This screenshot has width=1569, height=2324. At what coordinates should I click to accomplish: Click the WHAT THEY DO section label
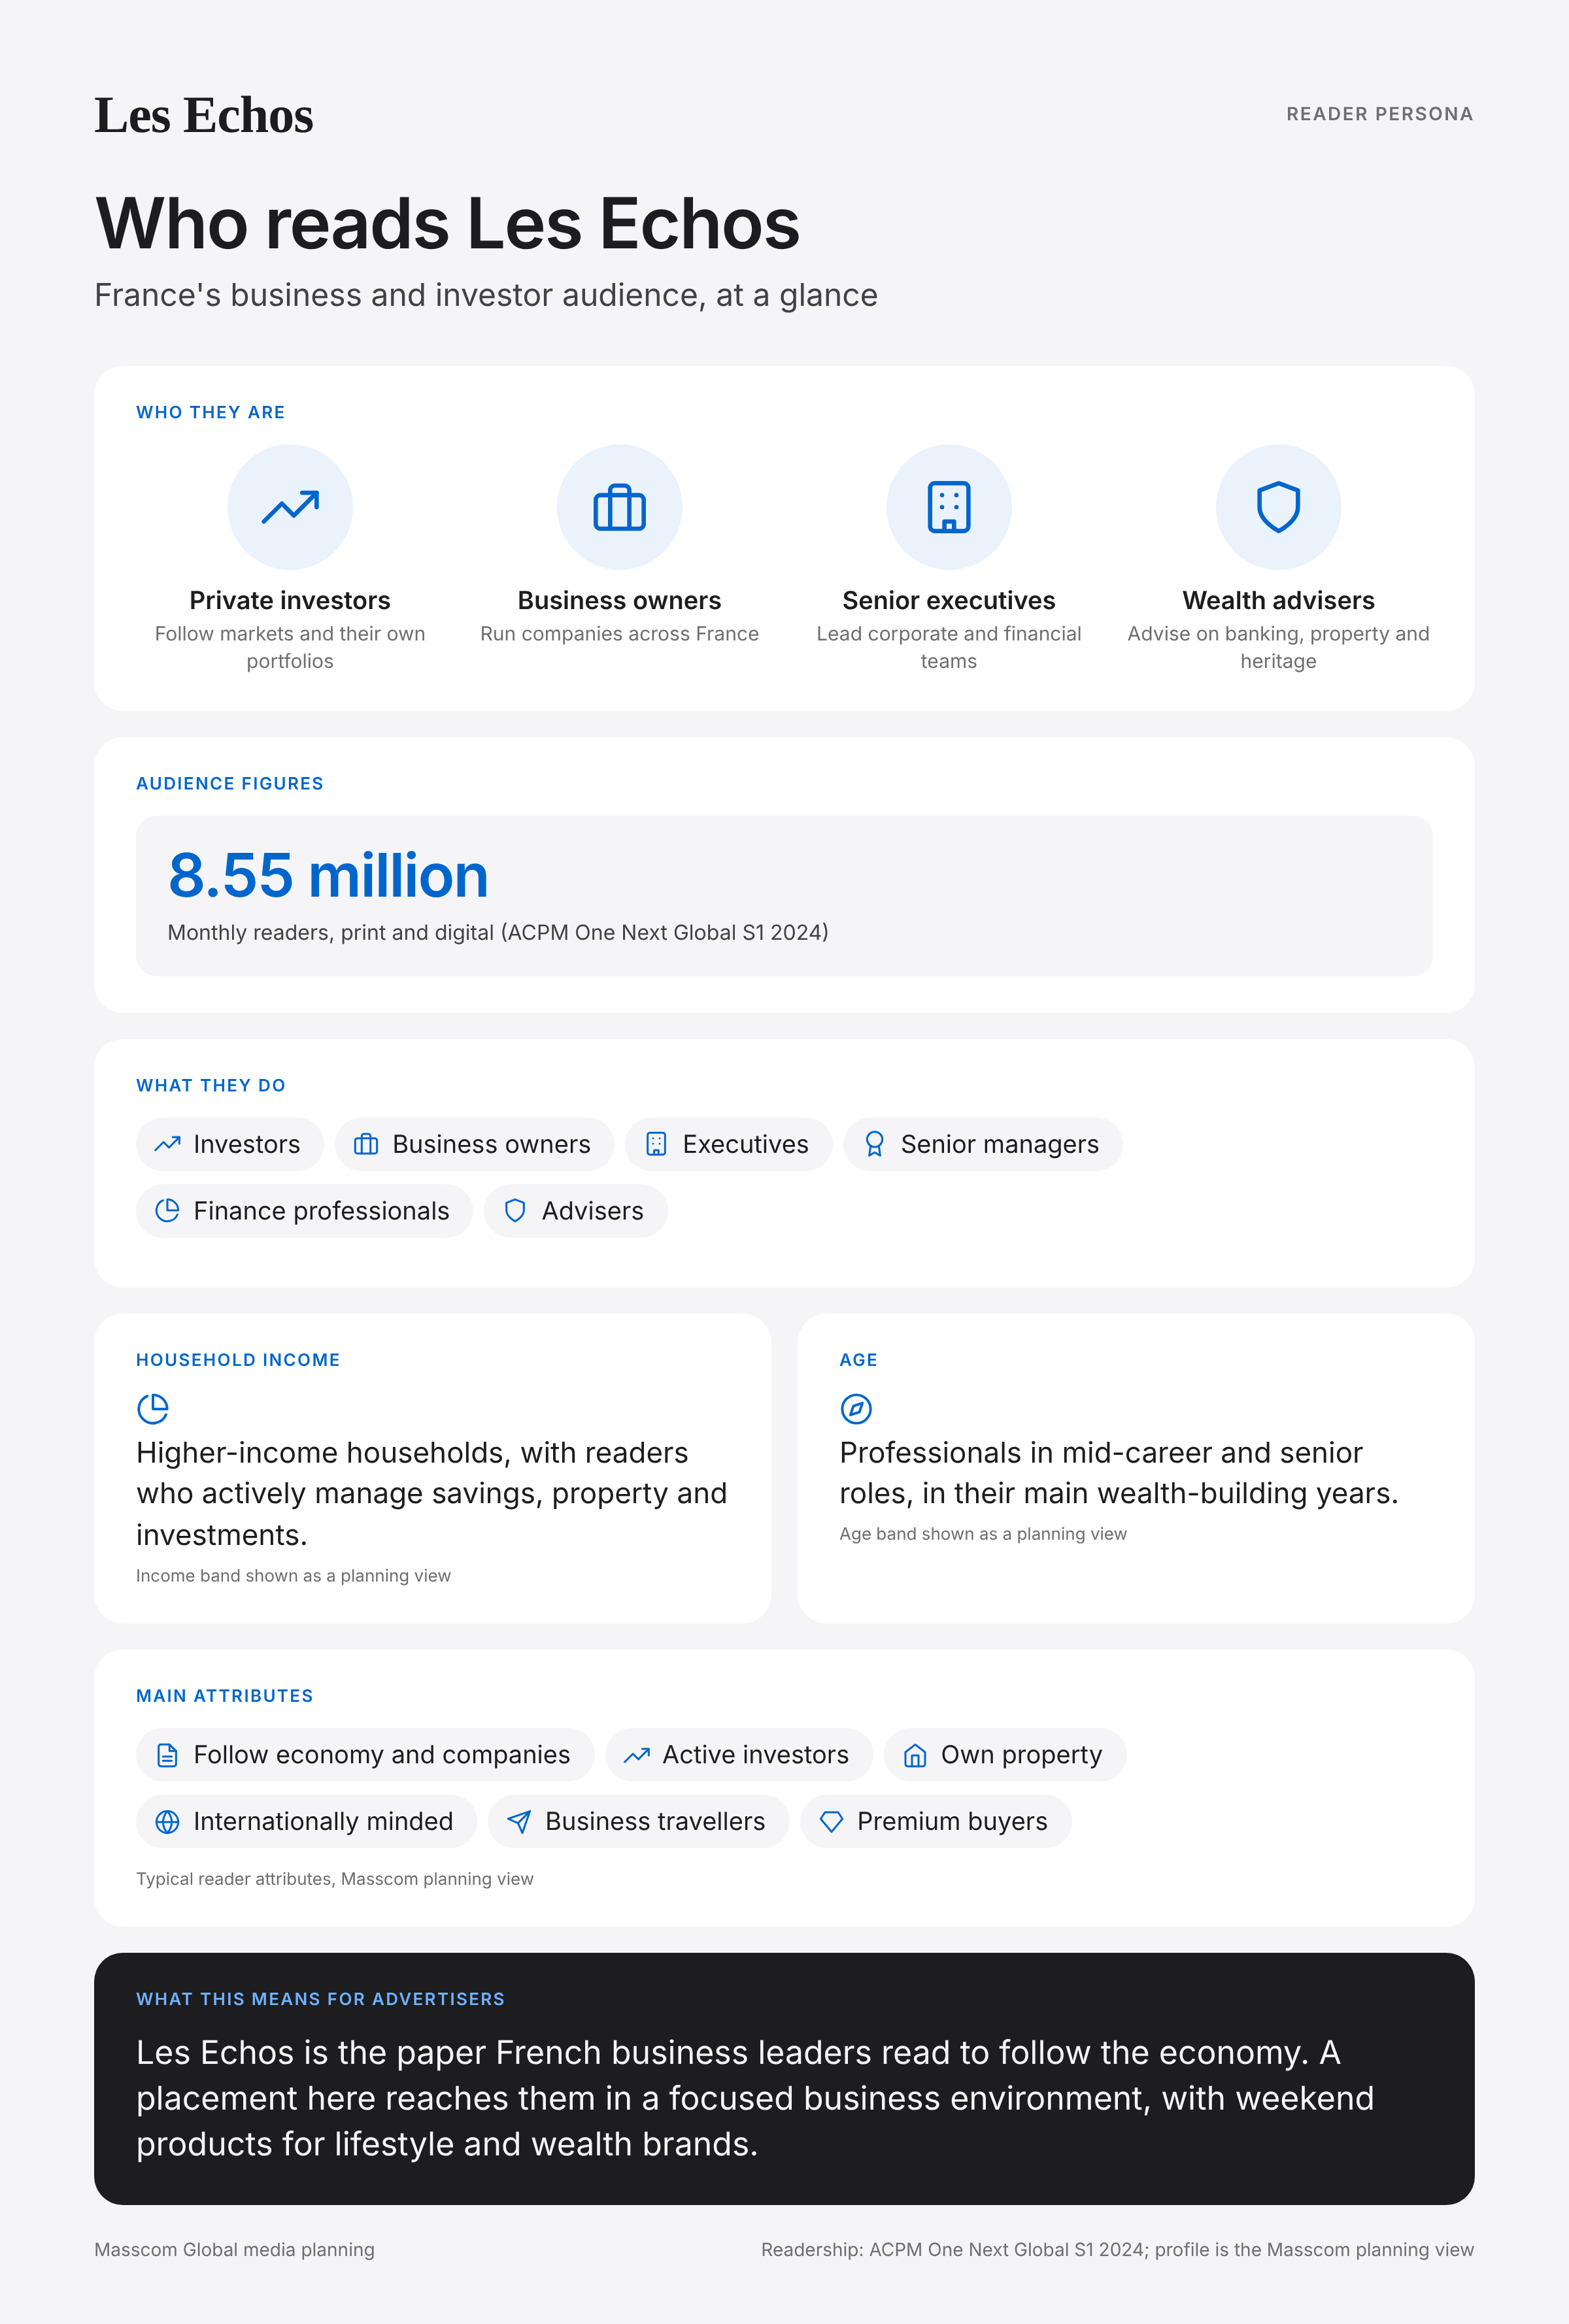click(211, 1085)
